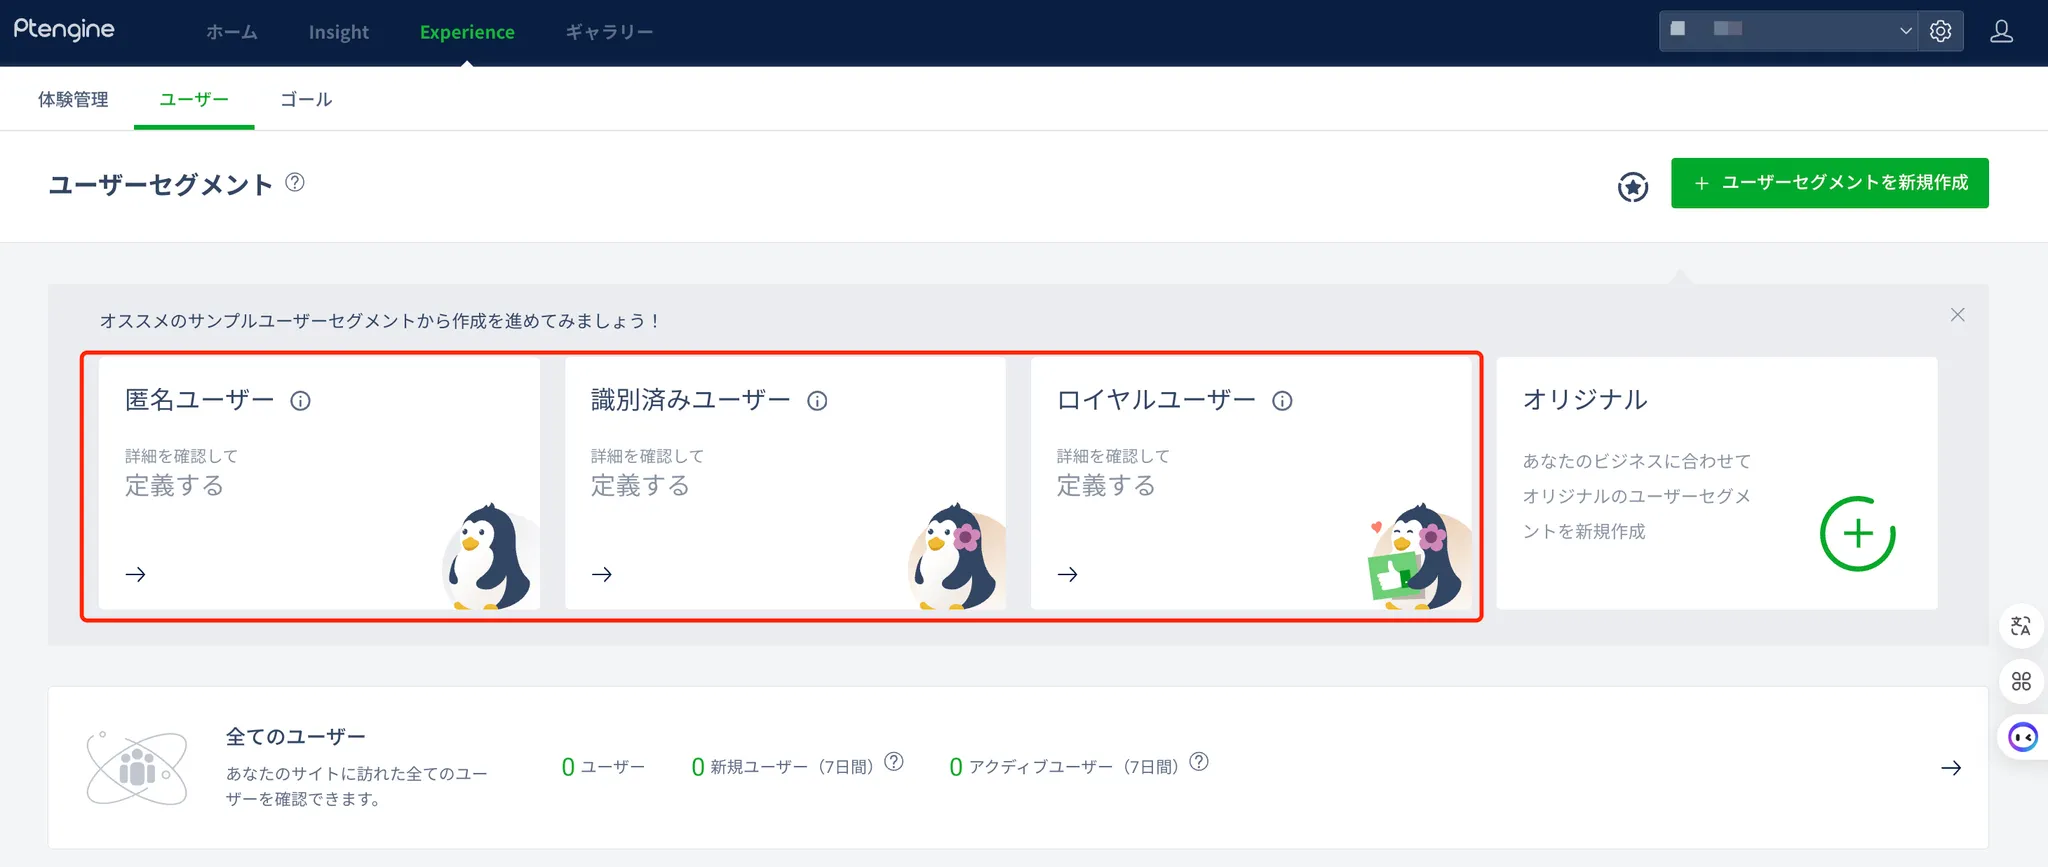Image resolution: width=2048 pixels, height=867 pixels.
Task: Click help icon next to アクティブユーザー (7日間)
Action: (x=1199, y=762)
